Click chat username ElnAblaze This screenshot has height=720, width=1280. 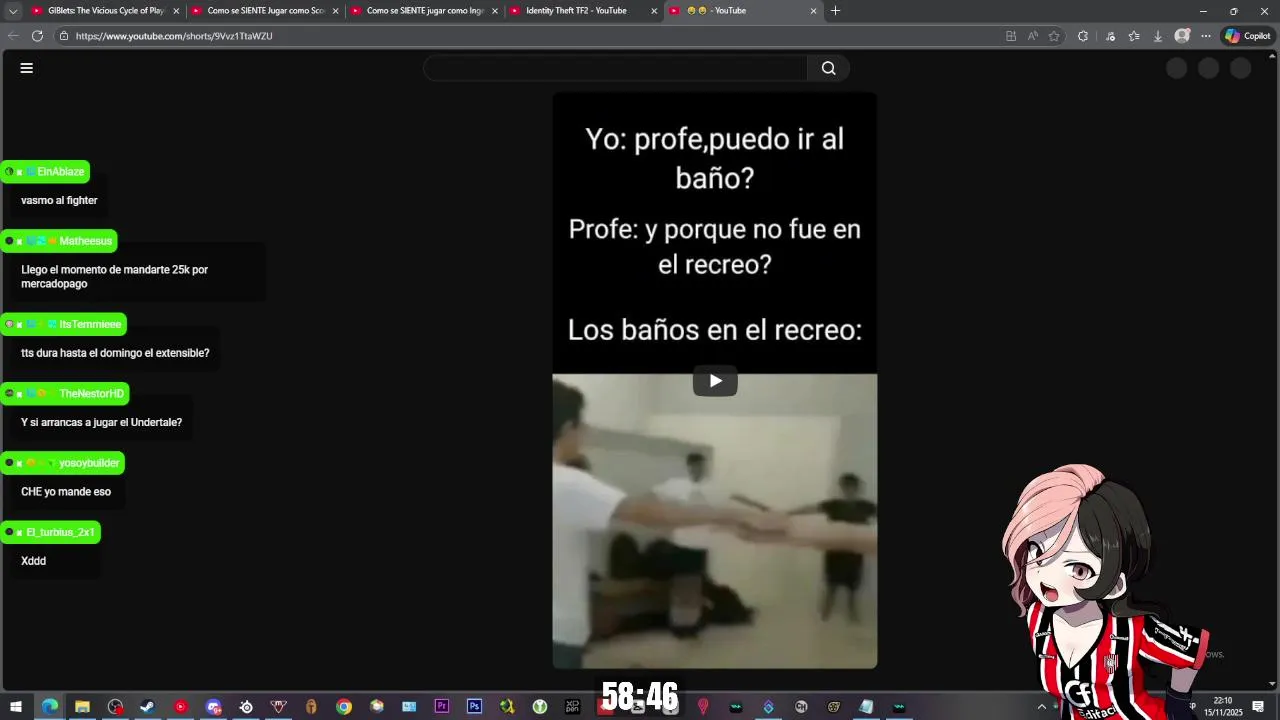tap(61, 172)
